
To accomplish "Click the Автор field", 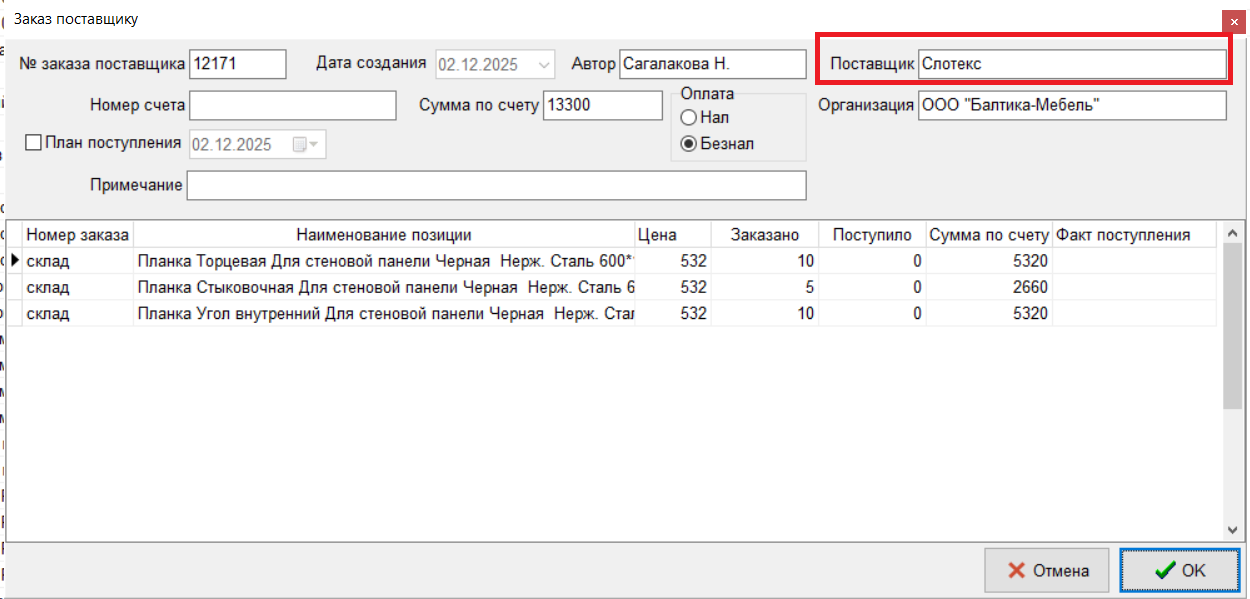I will pyautogui.click(x=711, y=64).
